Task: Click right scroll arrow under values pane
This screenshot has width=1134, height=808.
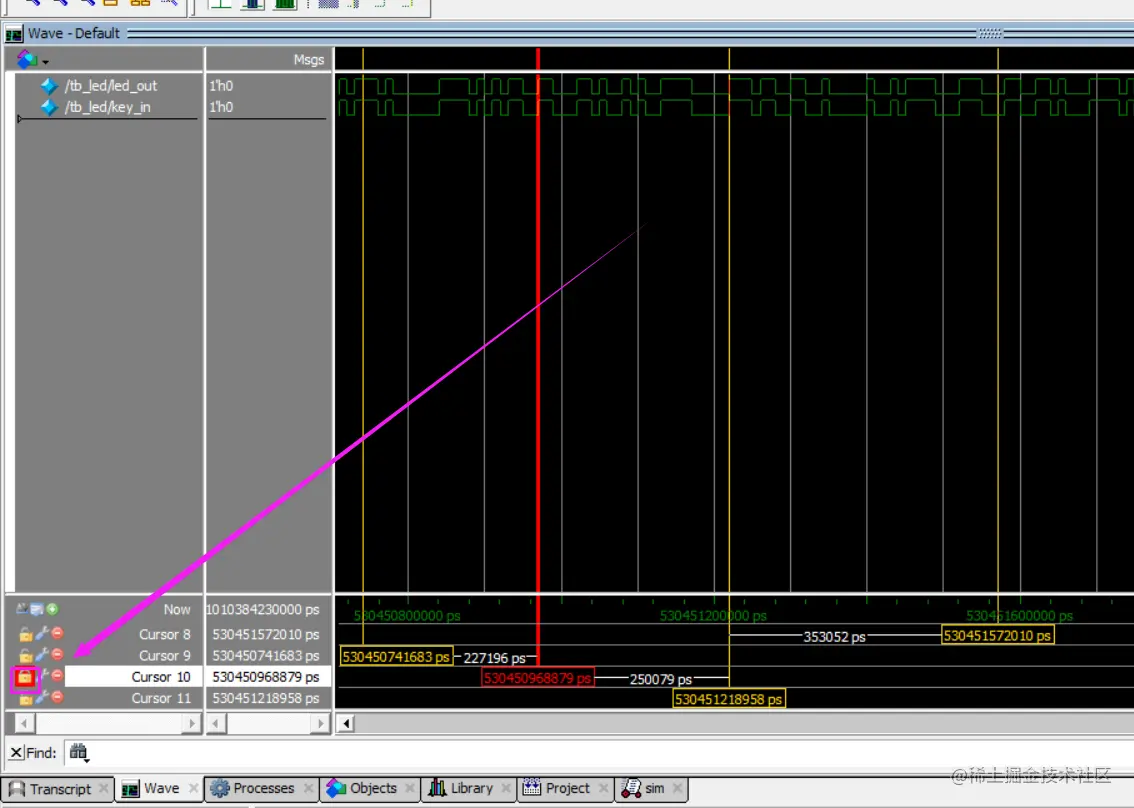Action: 320,723
